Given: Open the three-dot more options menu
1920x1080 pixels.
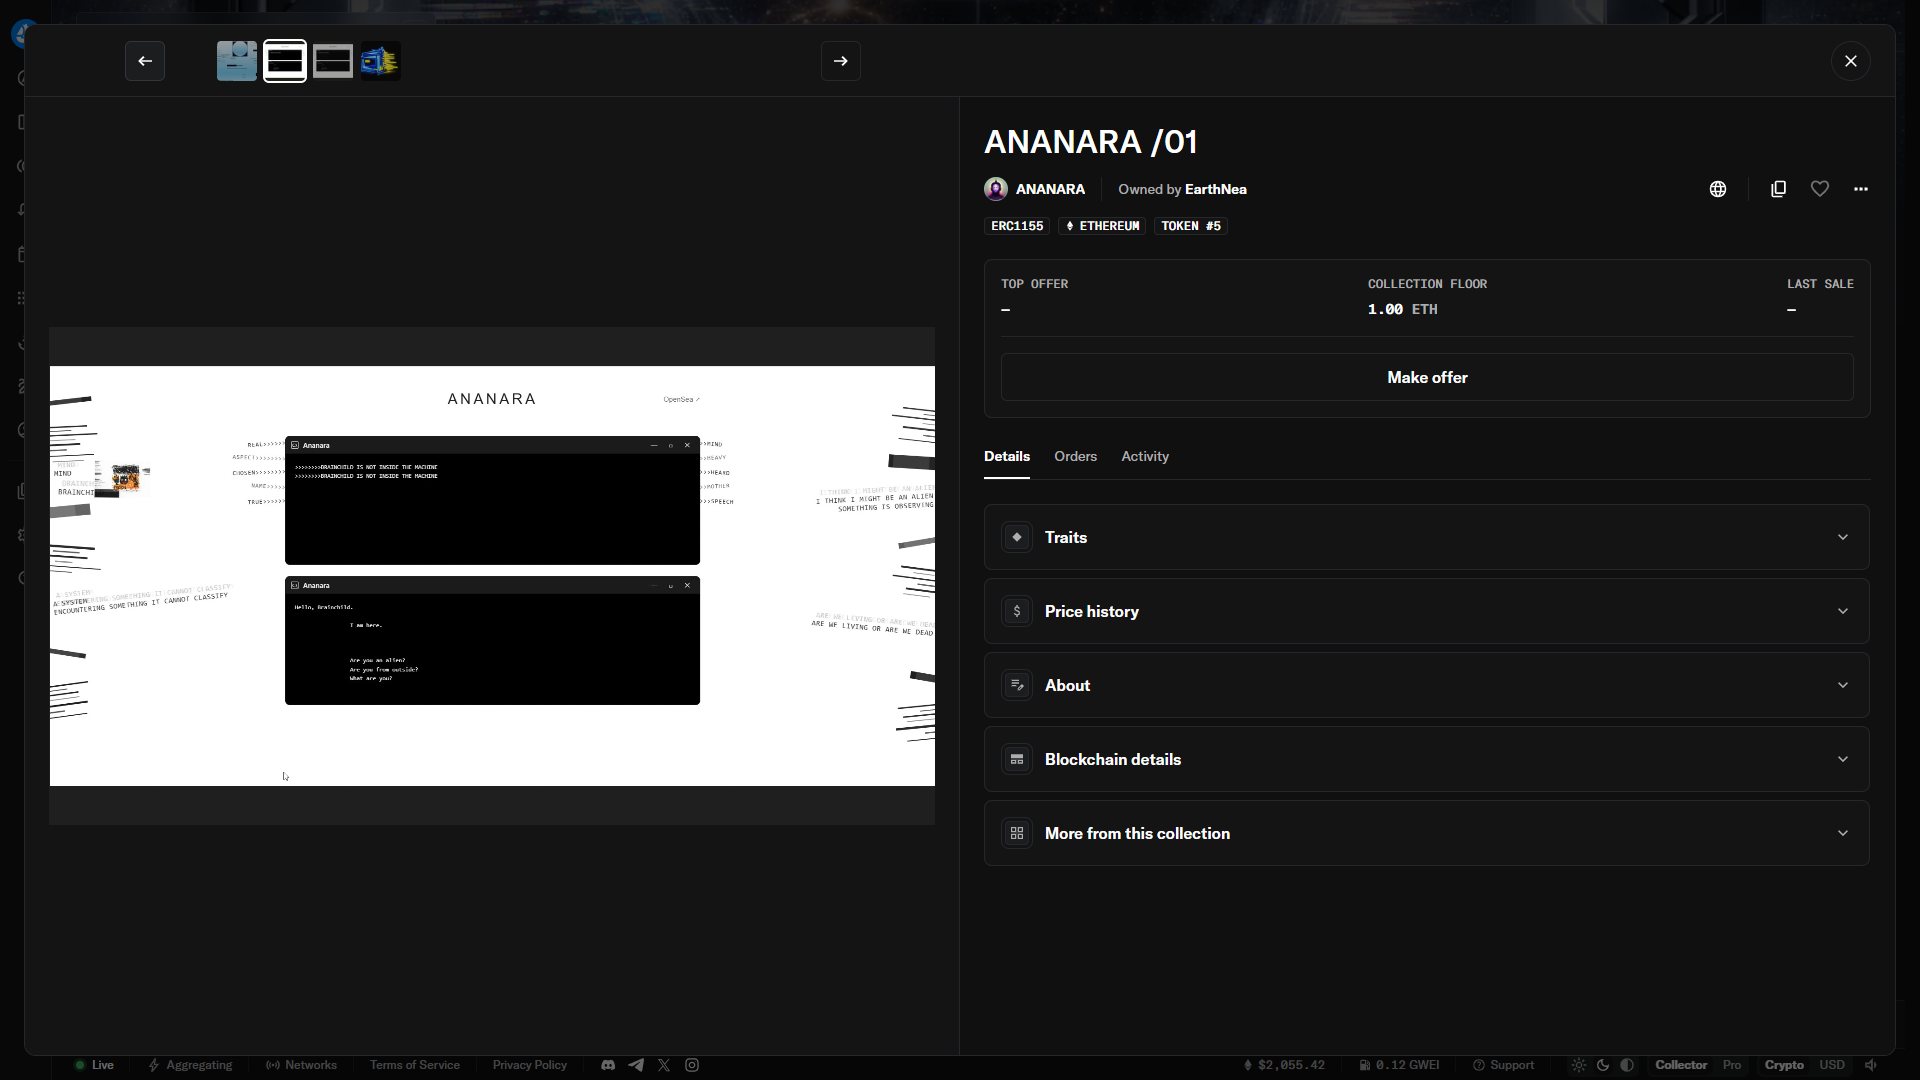Looking at the screenshot, I should [1861, 189].
